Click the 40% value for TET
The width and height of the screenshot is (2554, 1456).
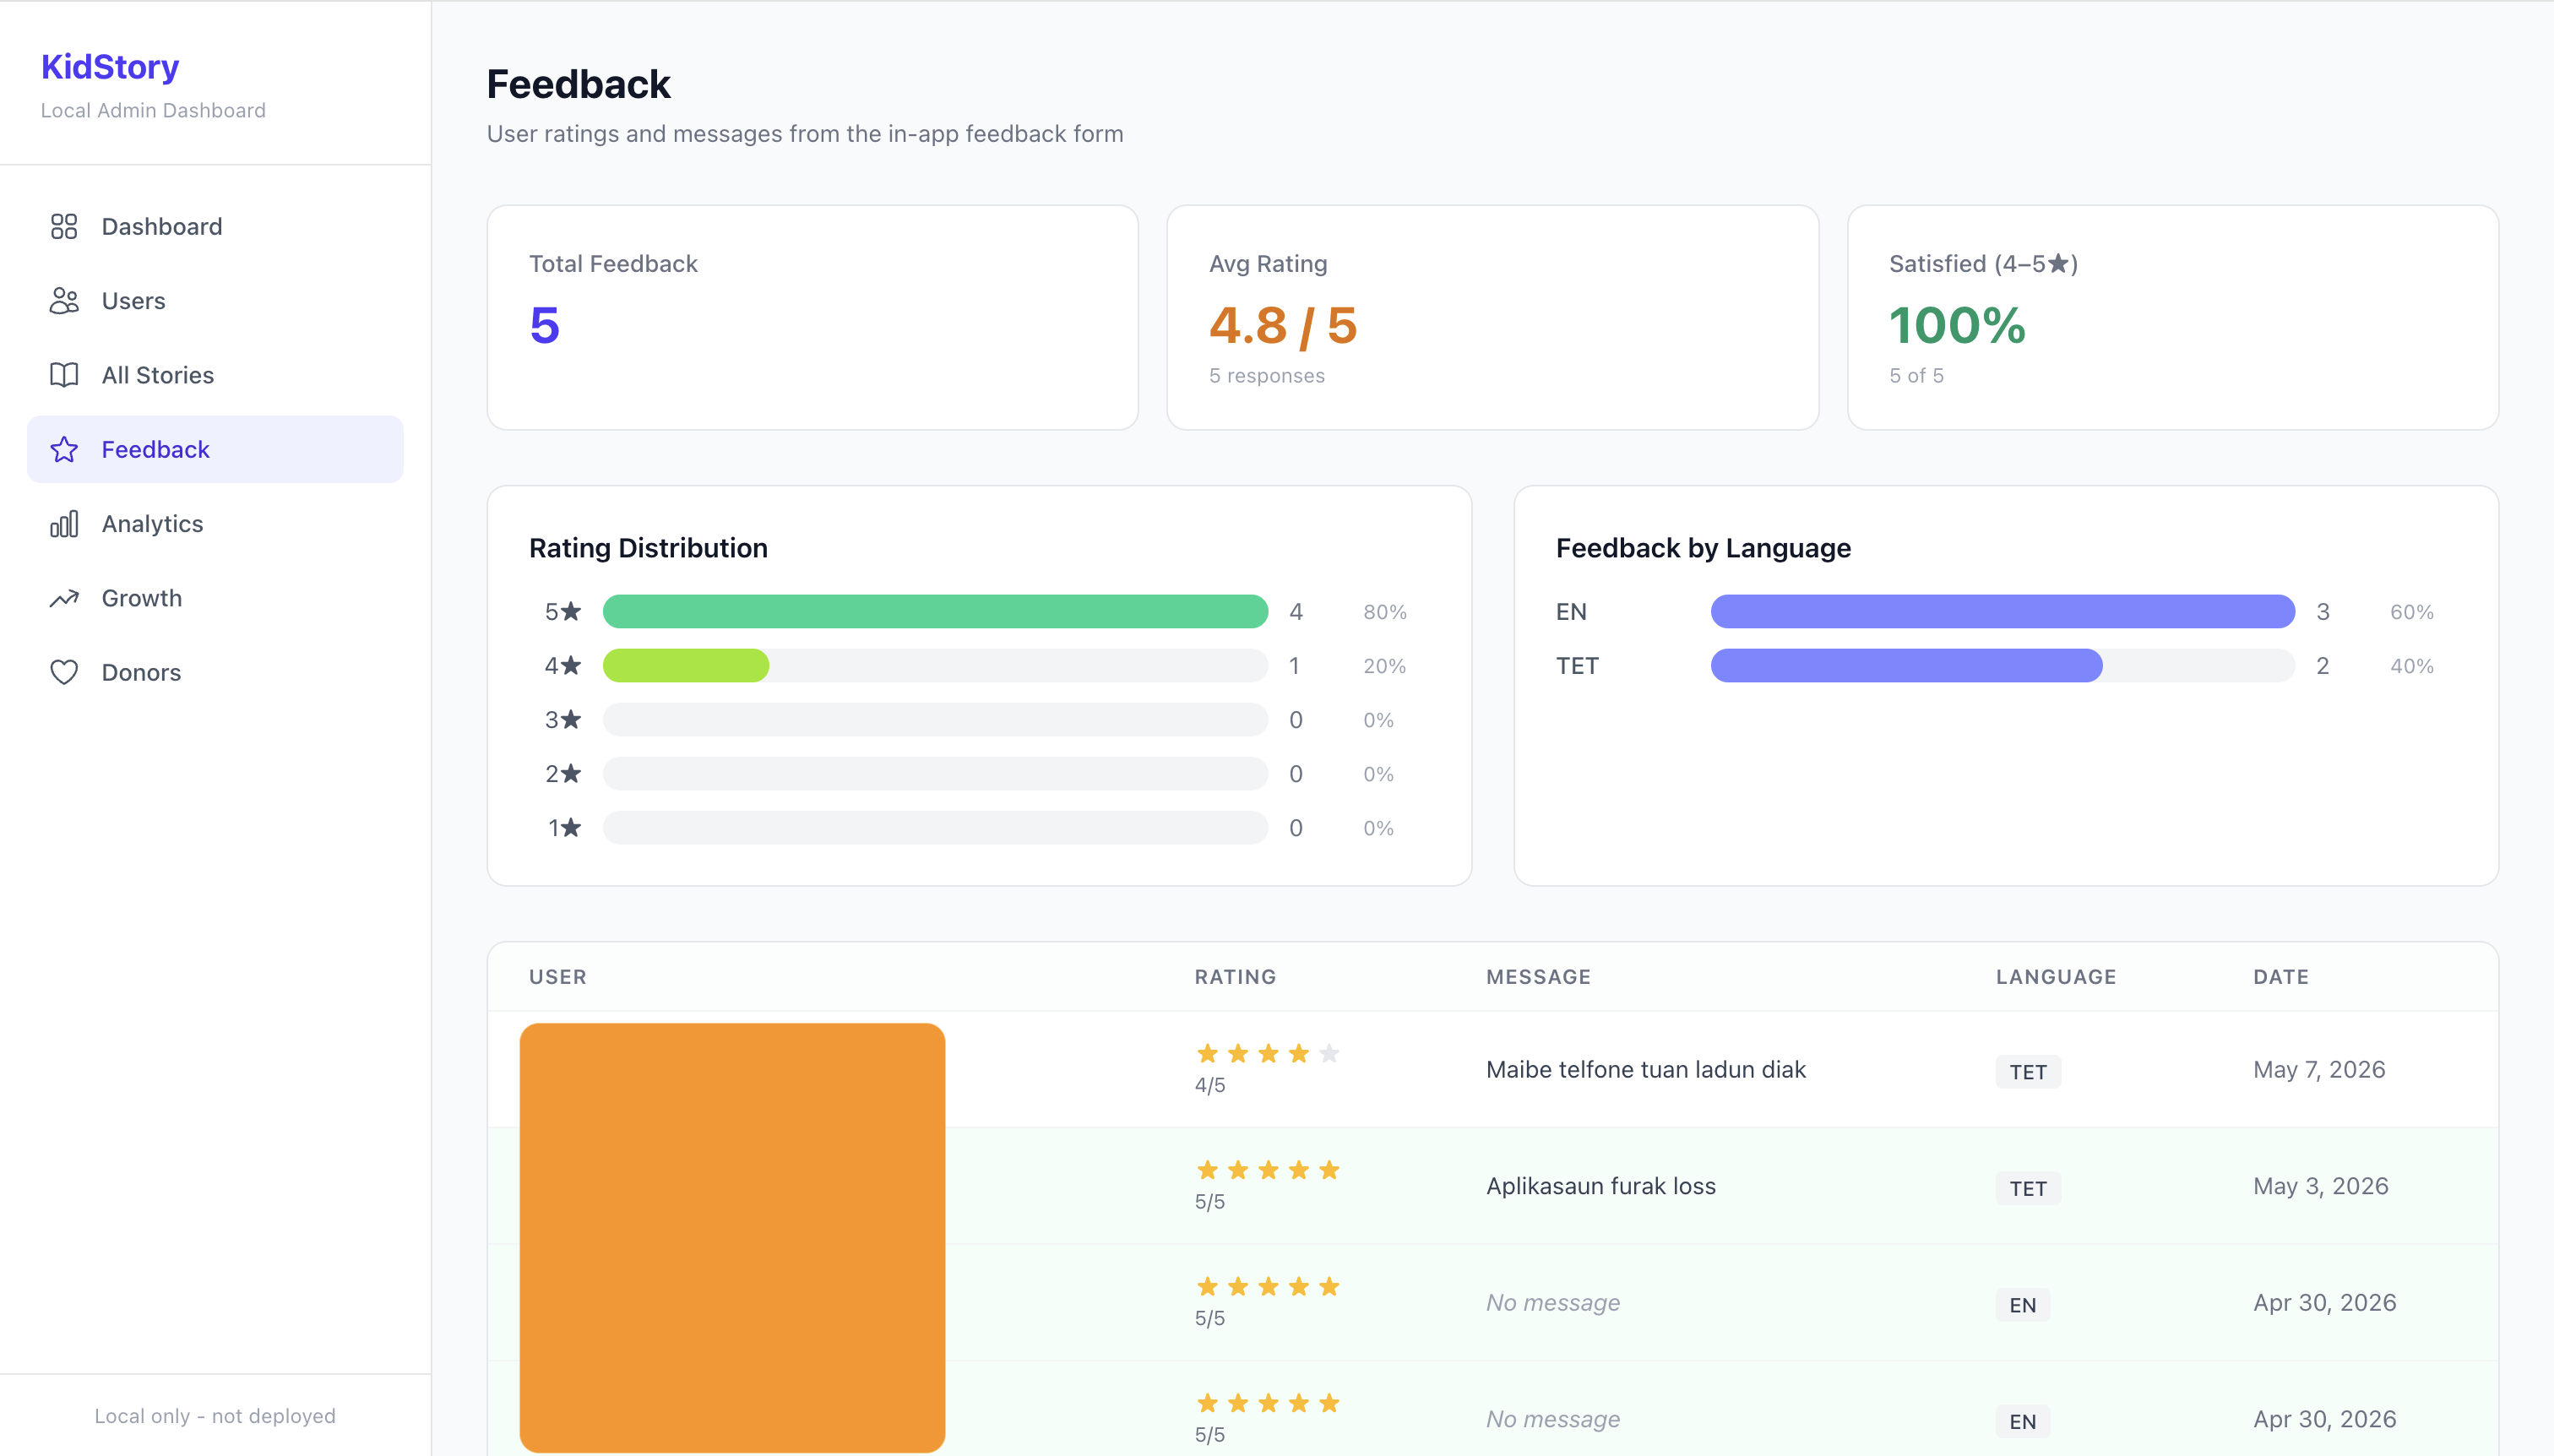[x=2412, y=666]
